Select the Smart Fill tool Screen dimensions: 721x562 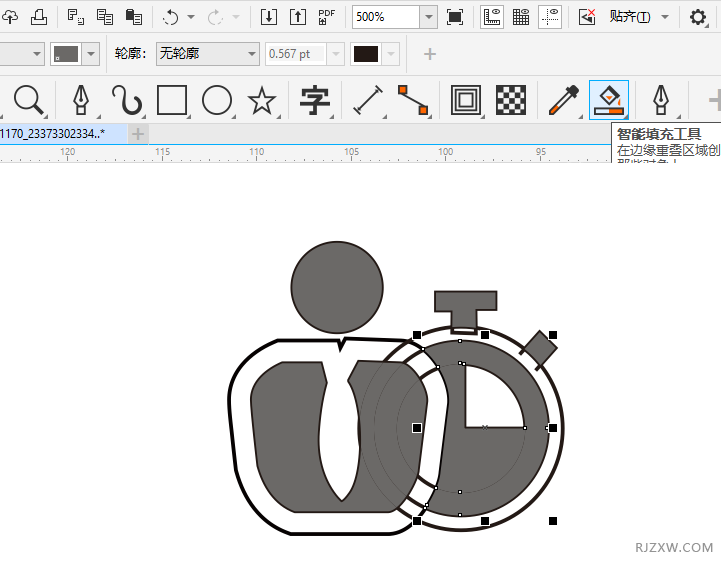[x=608, y=100]
